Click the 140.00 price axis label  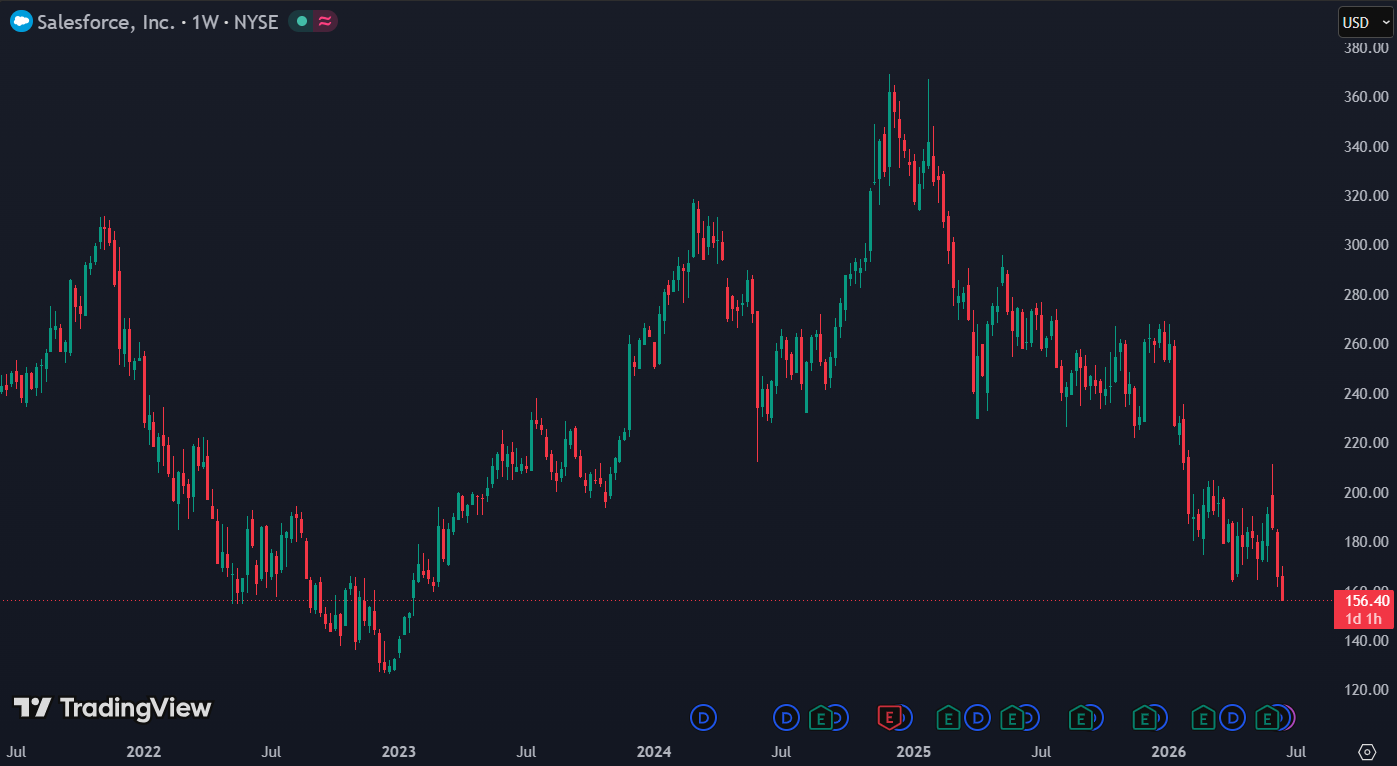click(x=1367, y=641)
